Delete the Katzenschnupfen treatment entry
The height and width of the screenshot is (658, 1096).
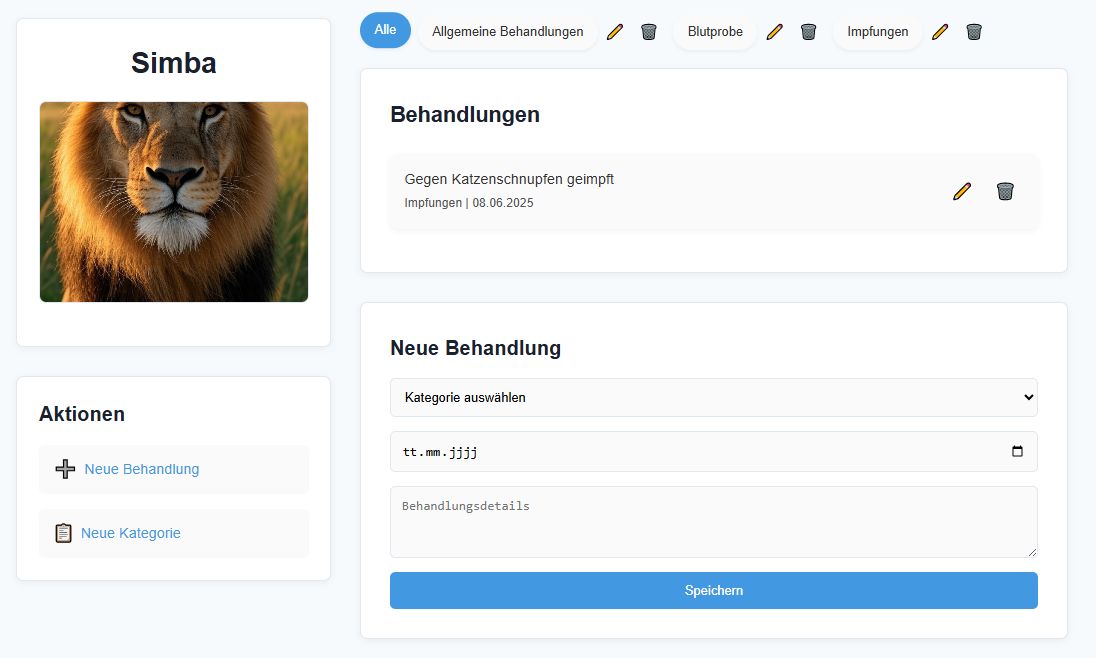1005,191
